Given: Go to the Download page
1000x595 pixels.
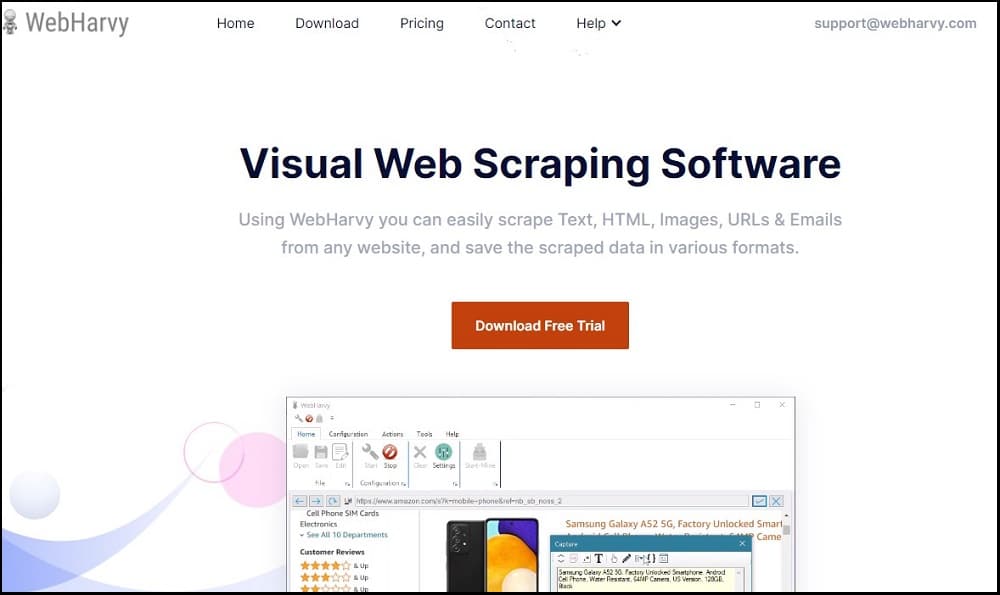Looking at the screenshot, I should [x=327, y=23].
